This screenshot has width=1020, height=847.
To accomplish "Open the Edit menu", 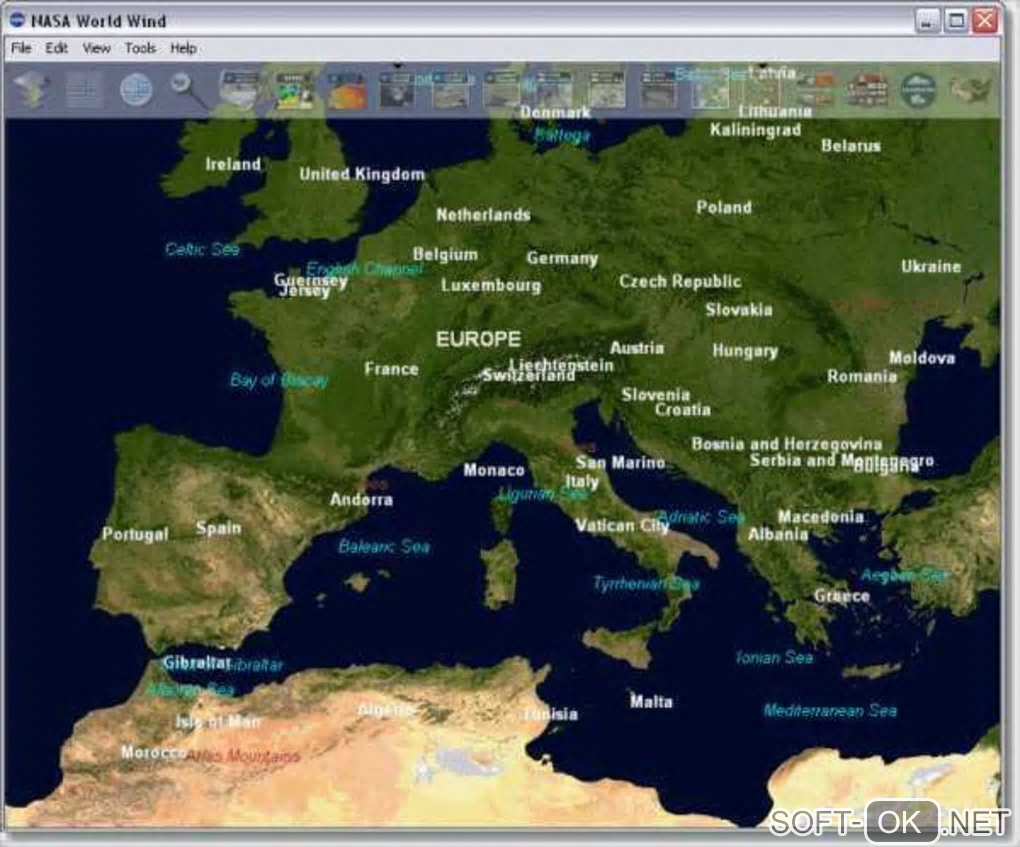I will [57, 48].
